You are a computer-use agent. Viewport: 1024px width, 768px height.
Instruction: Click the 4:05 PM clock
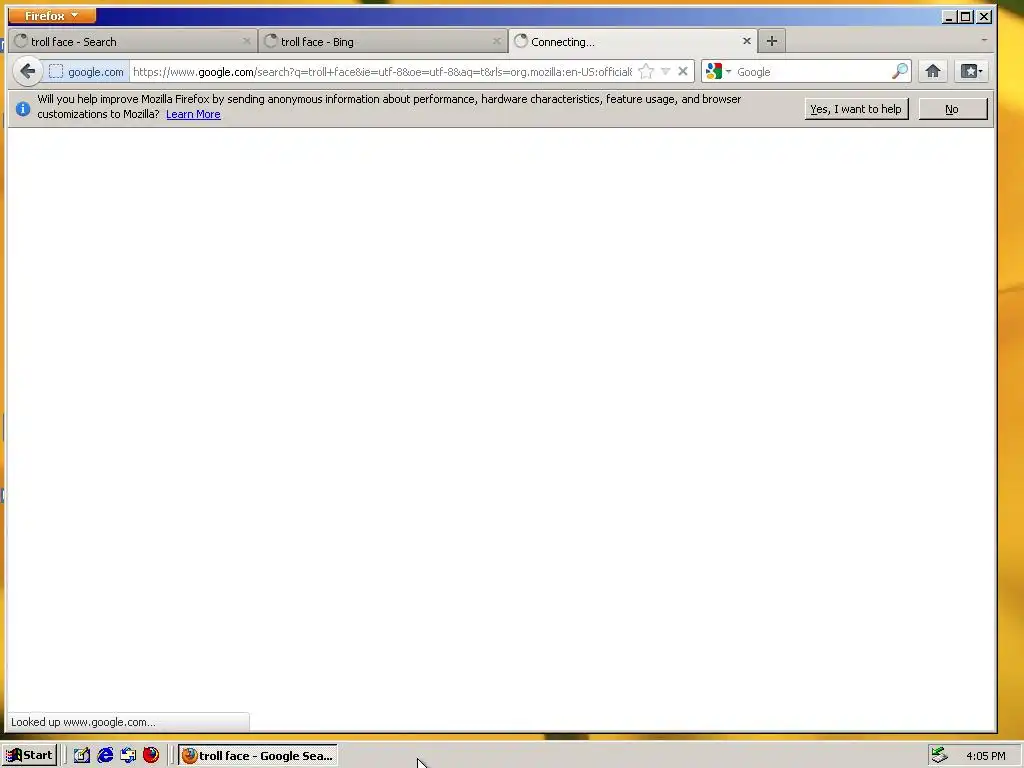pyautogui.click(x=985, y=756)
